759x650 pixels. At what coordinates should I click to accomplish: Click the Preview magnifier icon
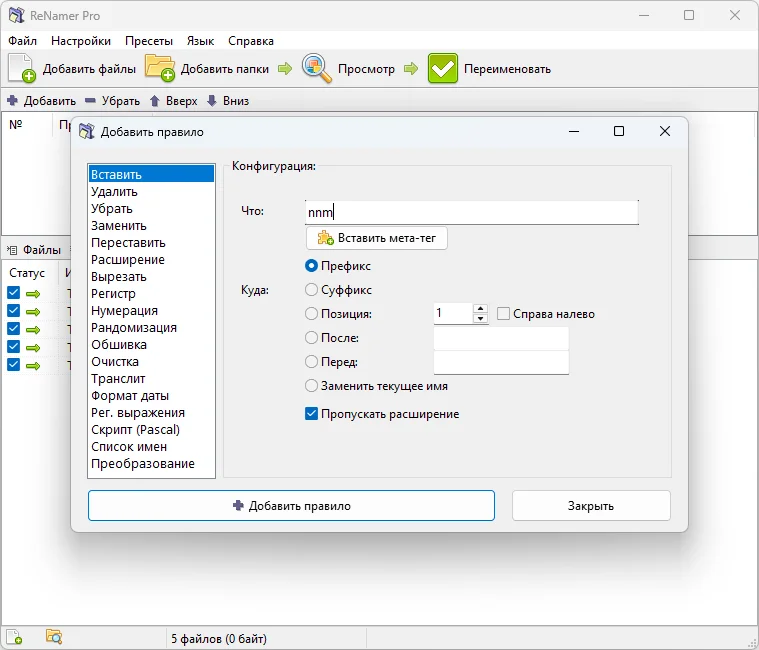click(x=317, y=69)
